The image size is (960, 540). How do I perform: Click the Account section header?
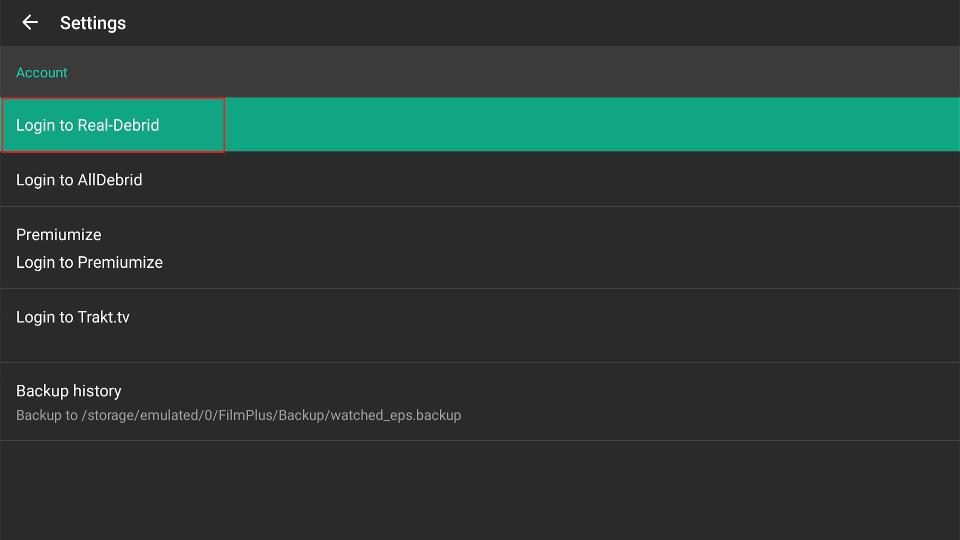(x=480, y=72)
